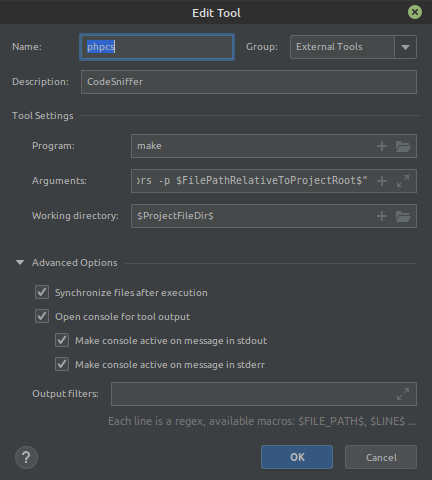Viewport: 432px width, 480px height.
Task: Confirm with the OK button
Action: (297, 457)
